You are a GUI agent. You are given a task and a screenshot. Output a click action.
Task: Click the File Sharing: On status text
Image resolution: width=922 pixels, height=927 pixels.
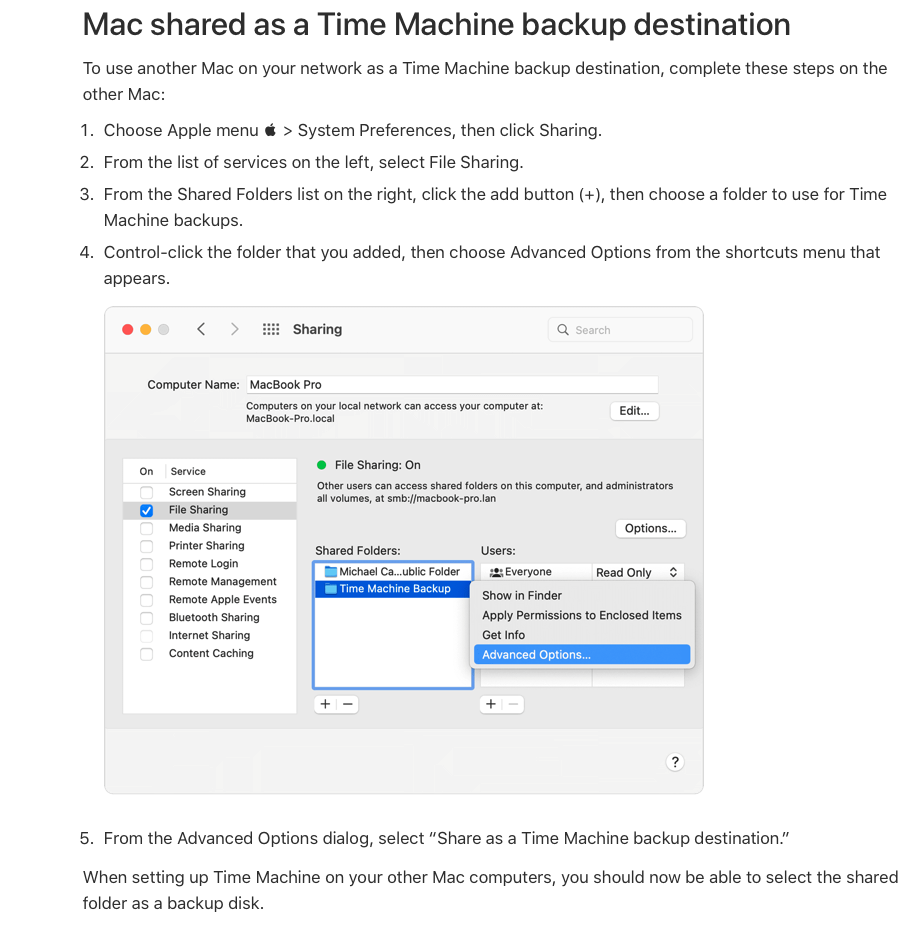378,465
